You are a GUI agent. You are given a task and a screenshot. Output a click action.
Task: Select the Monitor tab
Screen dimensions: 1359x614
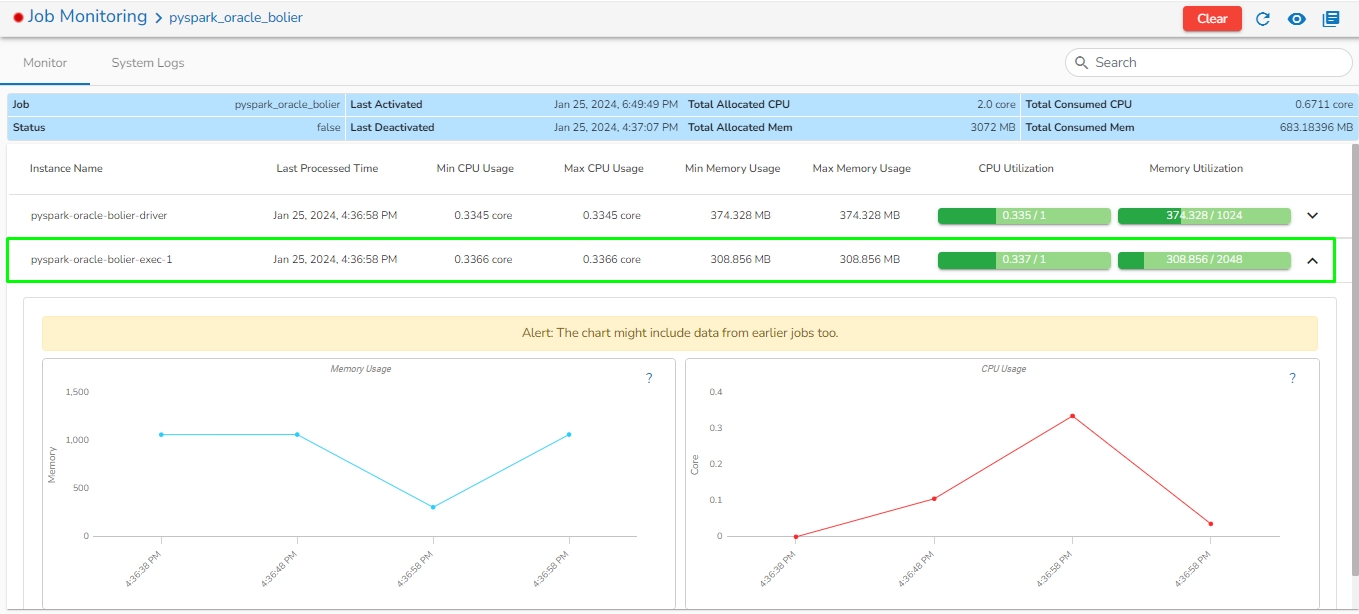tap(45, 63)
